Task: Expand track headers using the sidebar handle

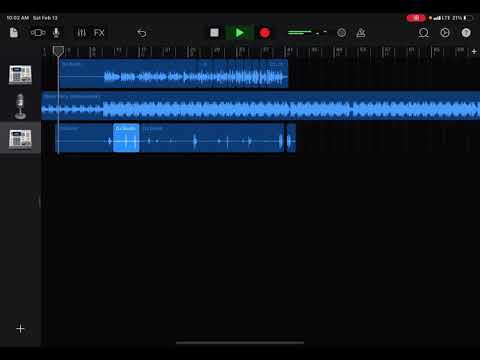Action: 39,202
